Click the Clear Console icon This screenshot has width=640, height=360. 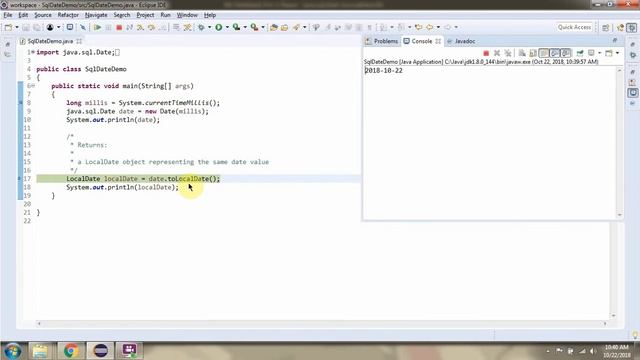522,53
